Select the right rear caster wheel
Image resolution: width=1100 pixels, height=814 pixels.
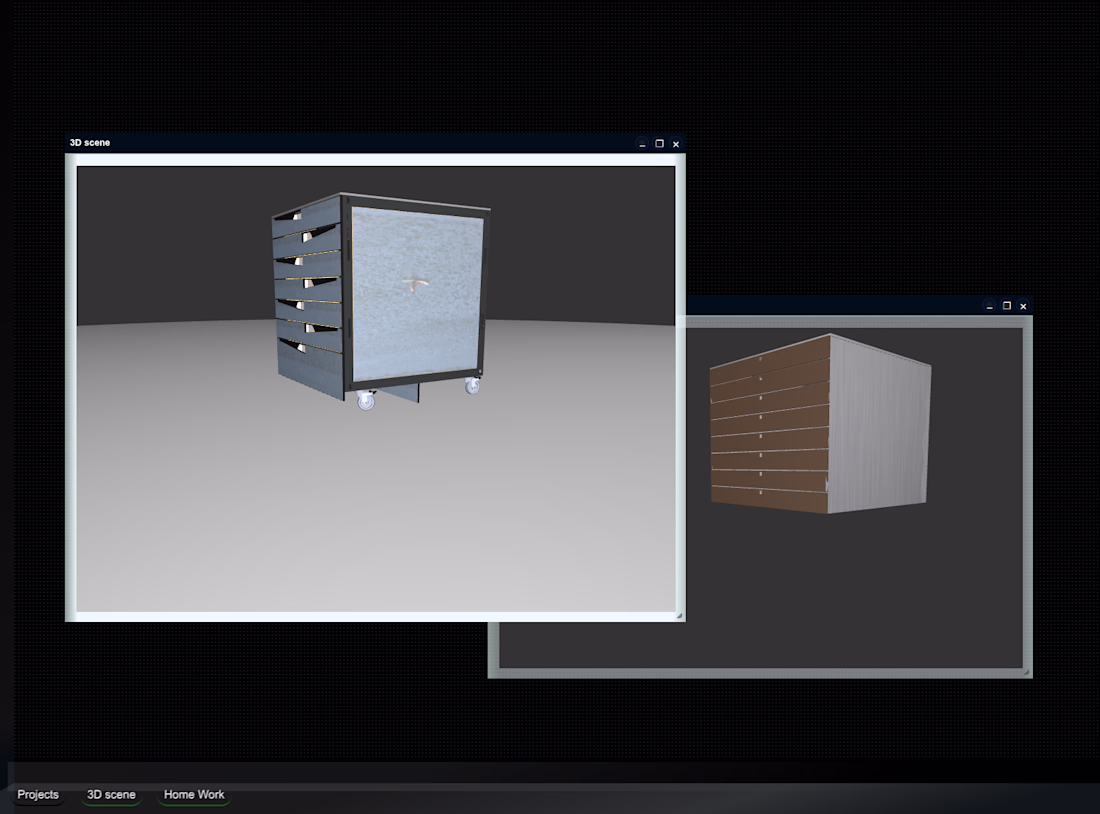pyautogui.click(x=473, y=385)
